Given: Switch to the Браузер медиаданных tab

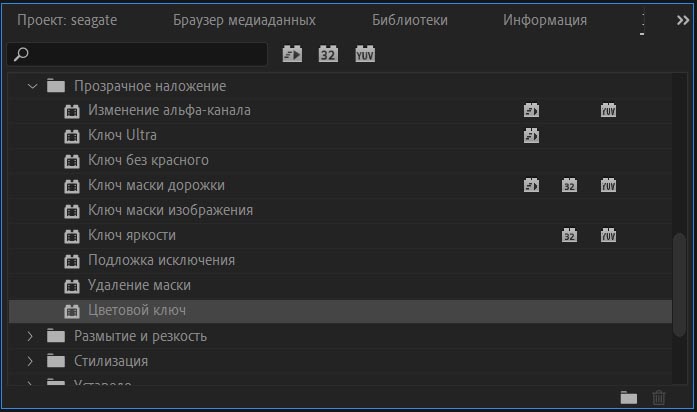Looking at the screenshot, I should coord(244,20).
